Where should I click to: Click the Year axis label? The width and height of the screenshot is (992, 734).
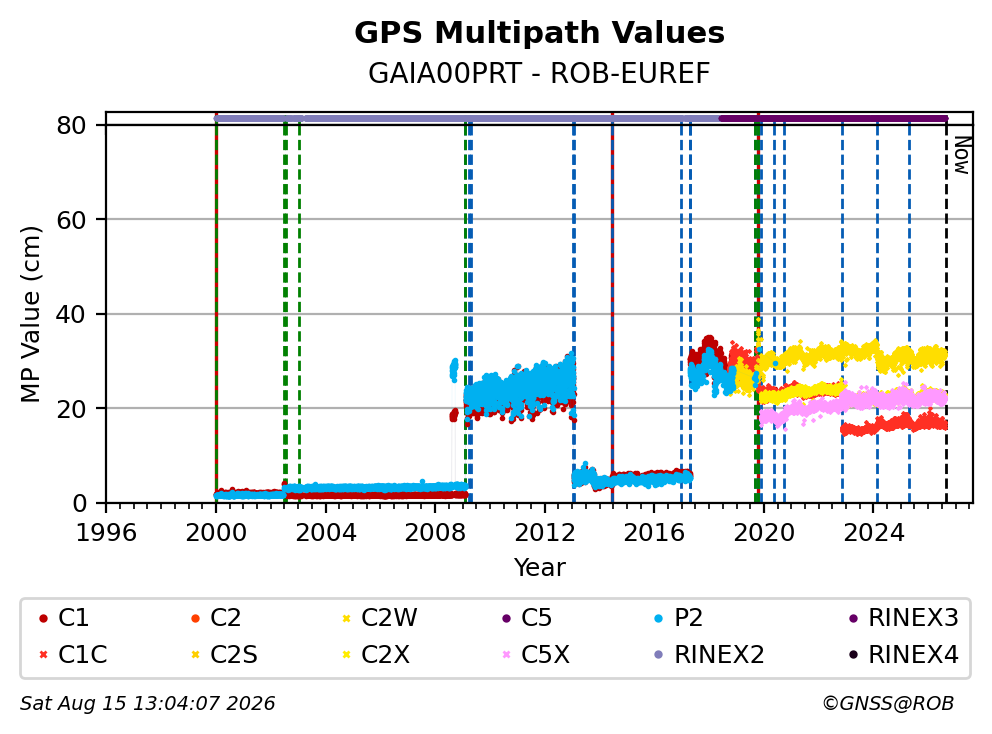pyautogui.click(x=539, y=567)
